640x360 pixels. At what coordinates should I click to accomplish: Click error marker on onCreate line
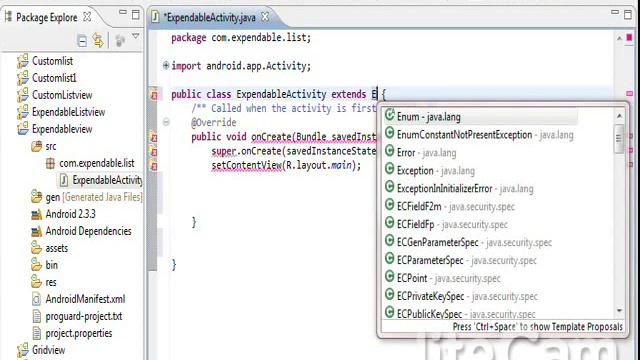tap(154, 138)
